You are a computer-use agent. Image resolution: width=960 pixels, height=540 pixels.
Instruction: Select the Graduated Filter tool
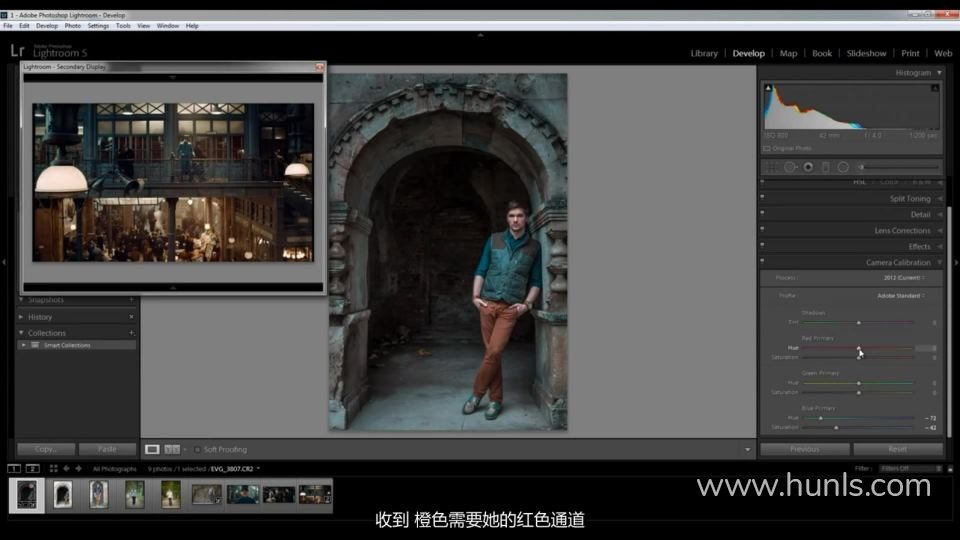click(825, 167)
